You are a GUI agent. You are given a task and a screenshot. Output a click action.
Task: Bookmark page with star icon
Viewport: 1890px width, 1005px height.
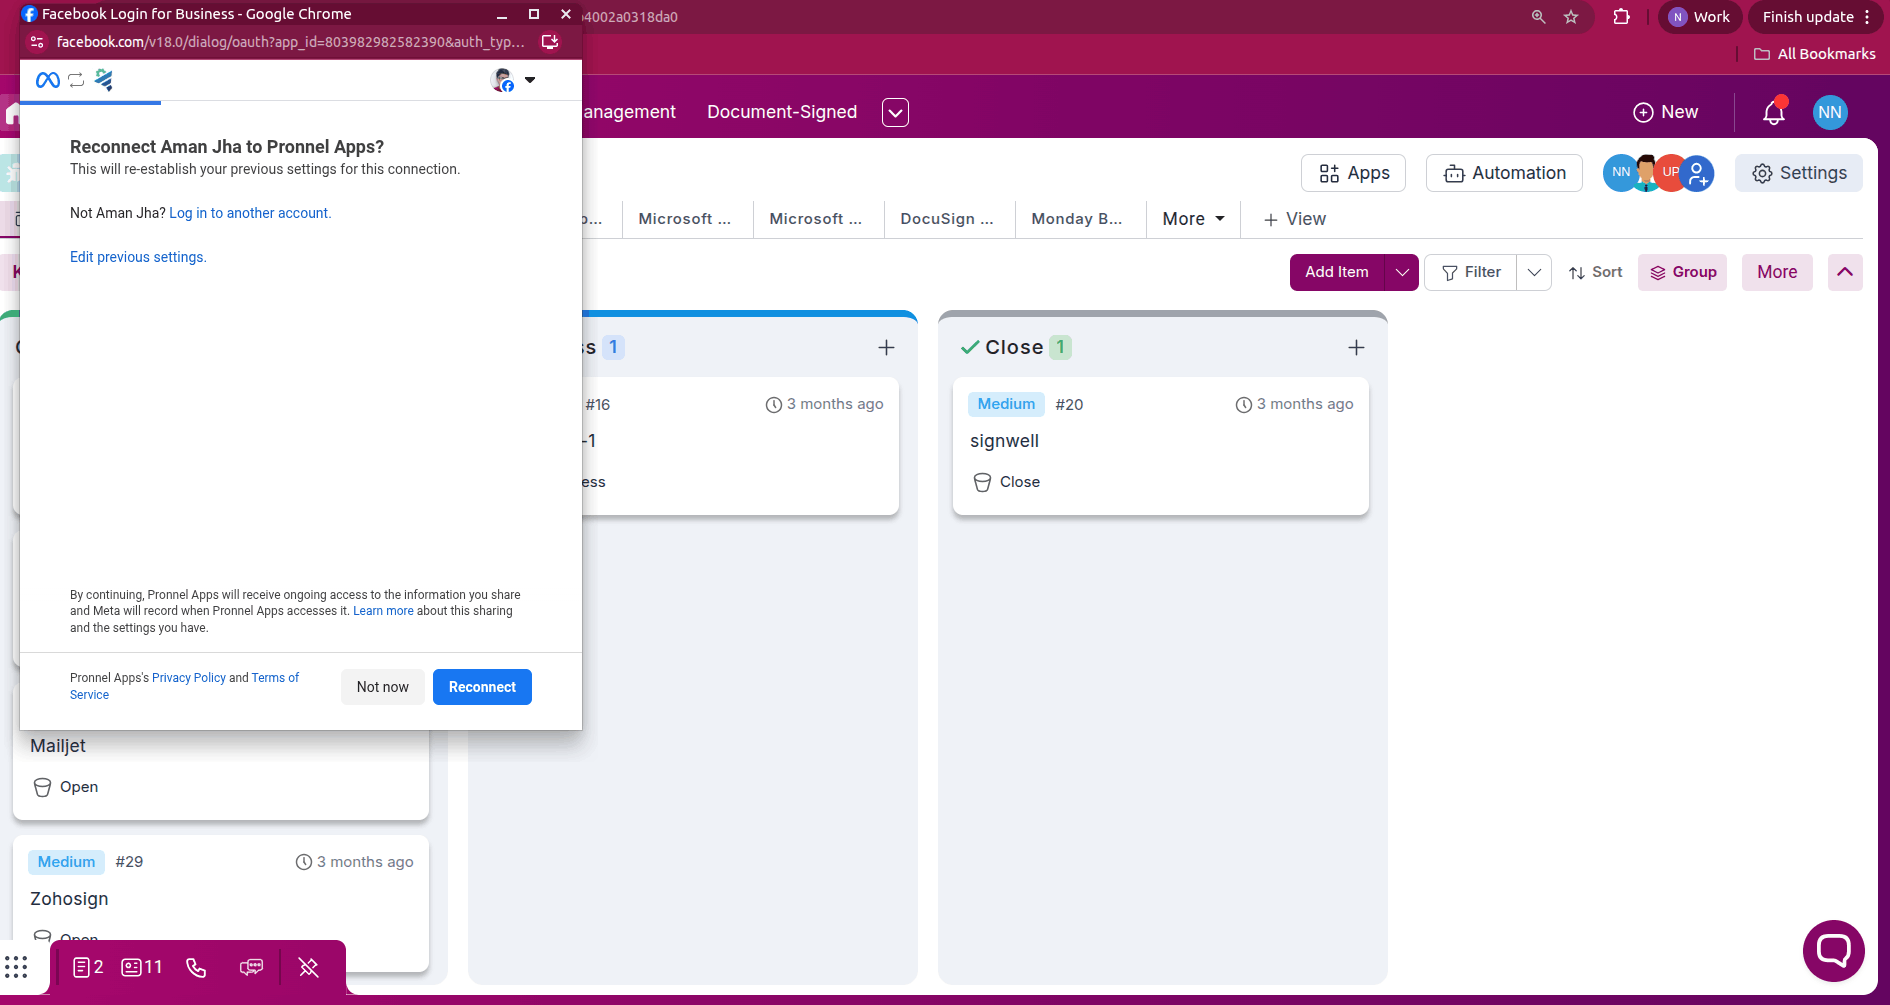point(1571,17)
